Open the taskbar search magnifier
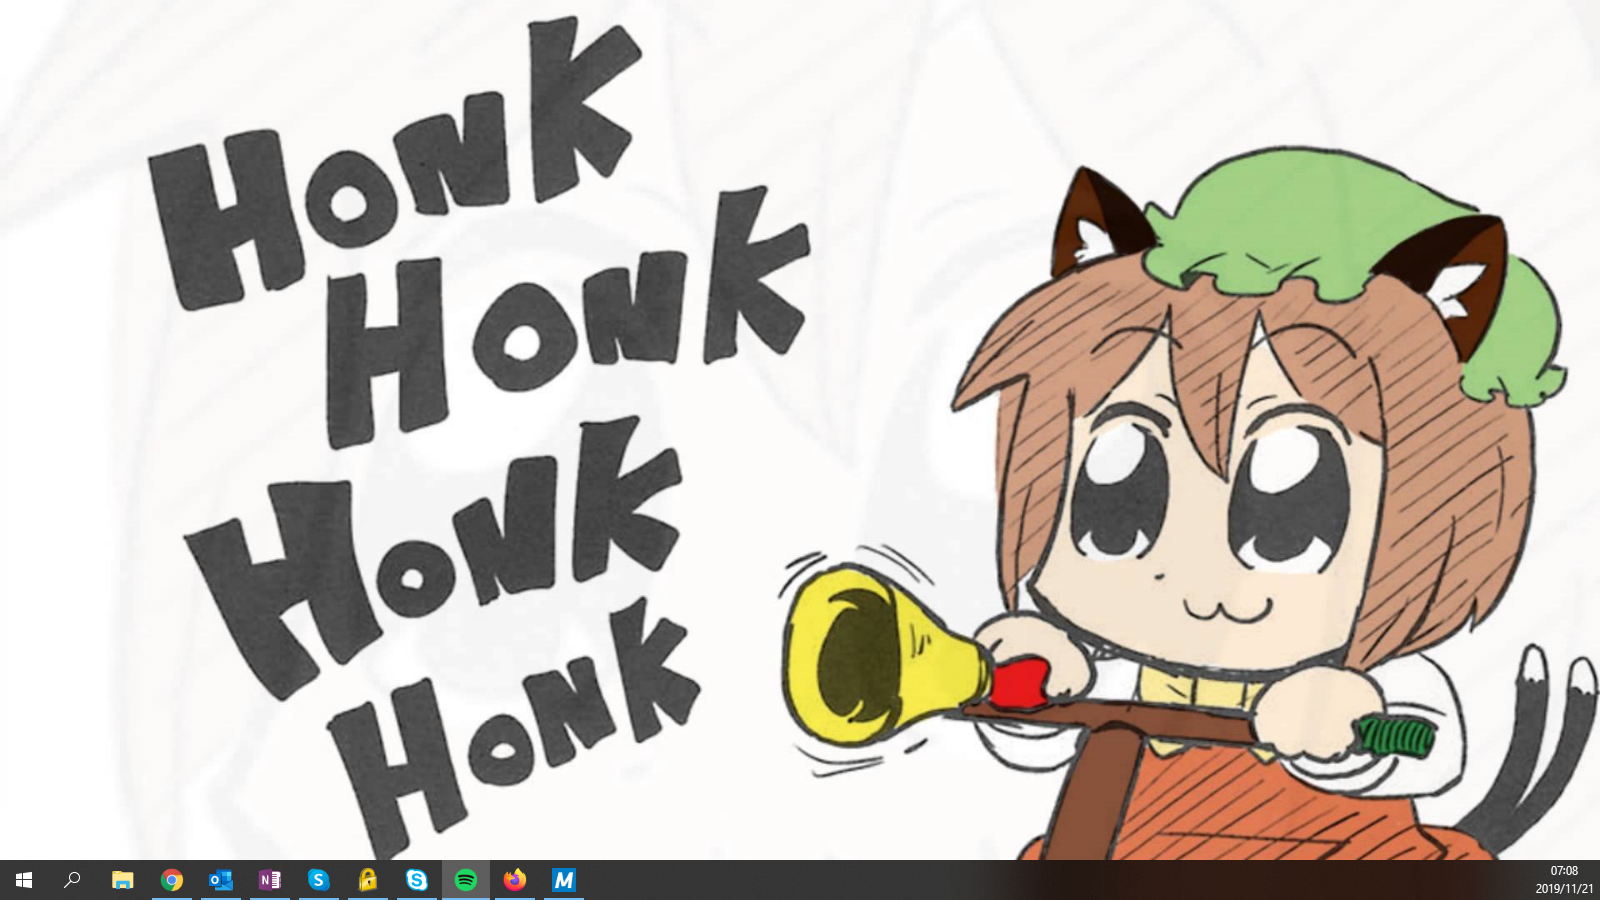 [x=72, y=880]
